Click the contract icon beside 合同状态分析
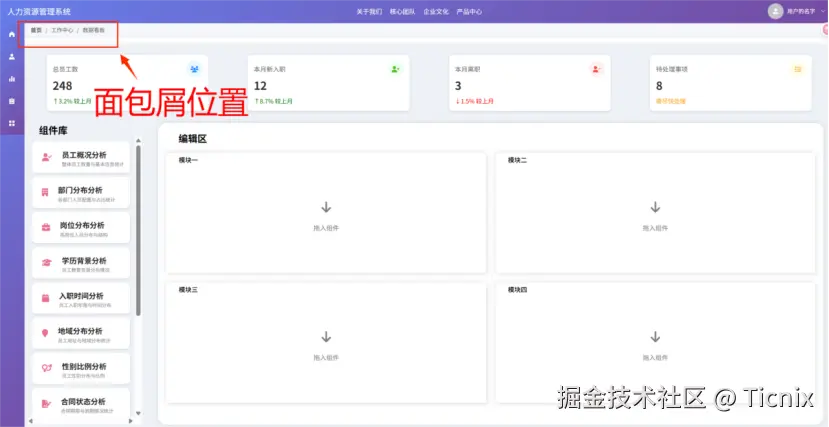The image size is (829, 427). (47, 404)
